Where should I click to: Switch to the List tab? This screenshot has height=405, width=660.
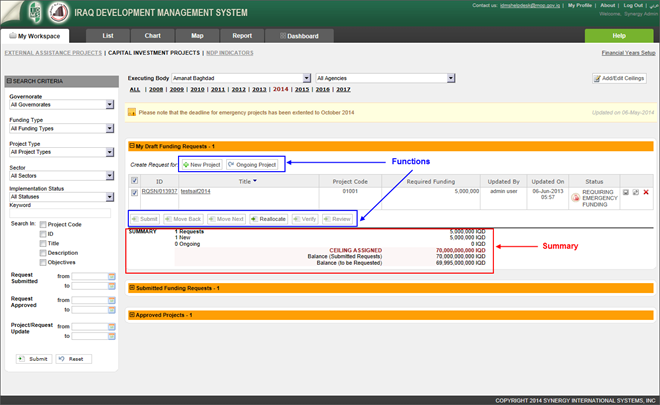point(108,36)
